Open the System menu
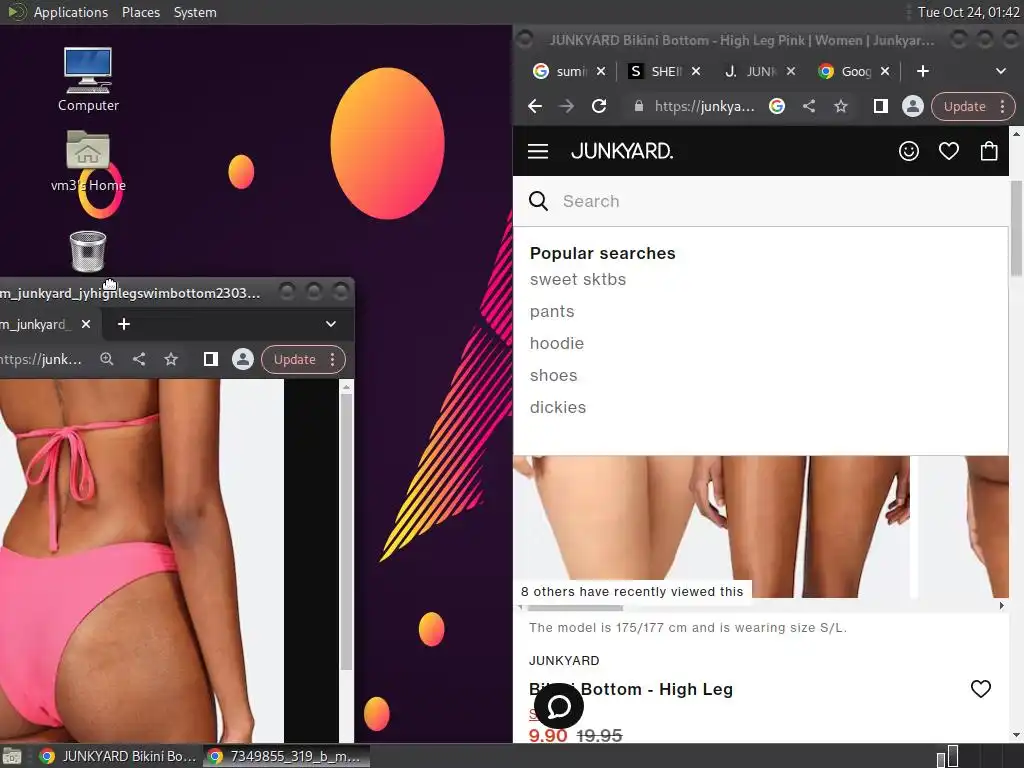 [195, 12]
